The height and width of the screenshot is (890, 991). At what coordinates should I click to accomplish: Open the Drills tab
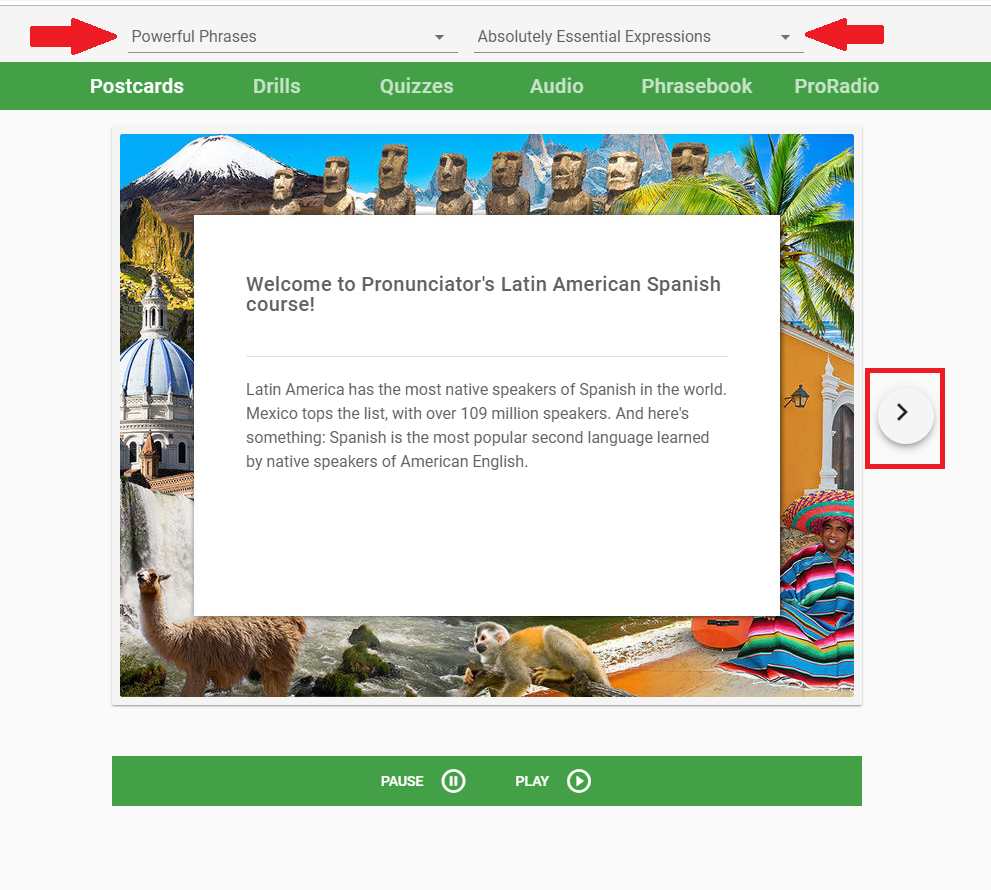coord(277,86)
